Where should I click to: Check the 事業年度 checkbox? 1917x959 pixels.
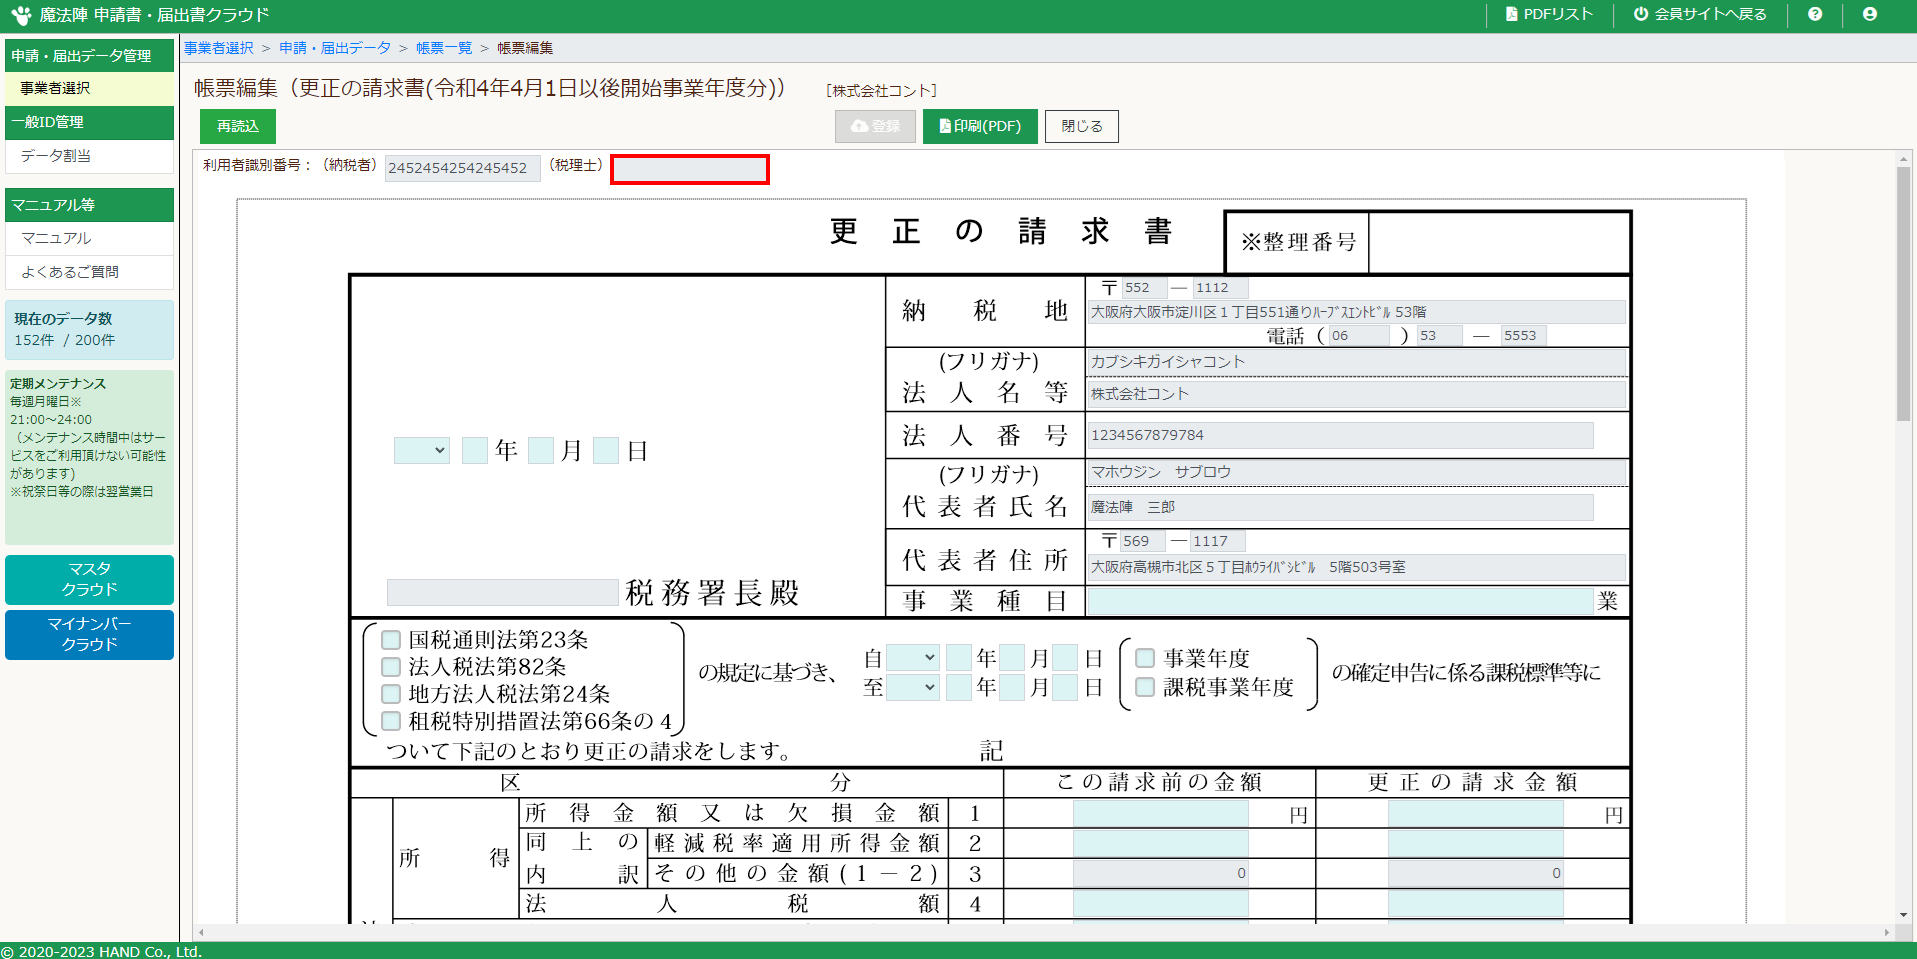tap(1144, 656)
